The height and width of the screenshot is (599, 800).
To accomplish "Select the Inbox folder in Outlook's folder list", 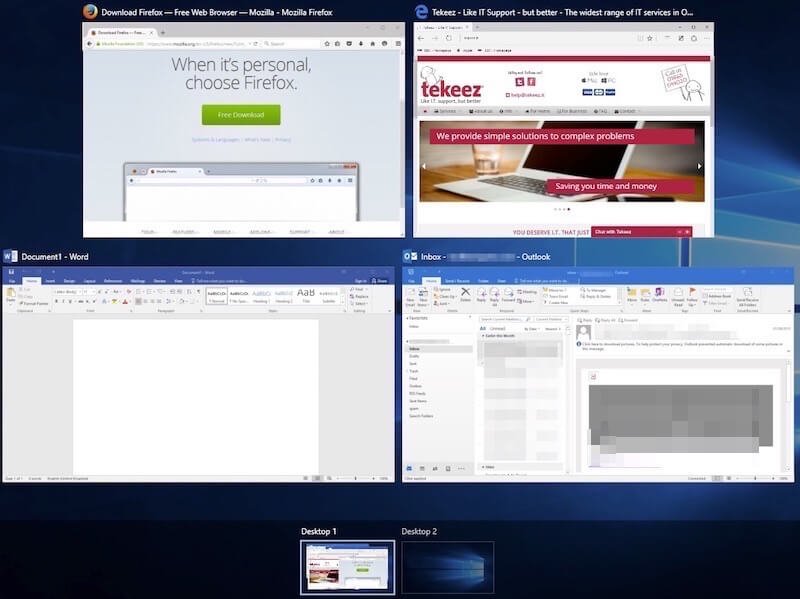I will pyautogui.click(x=440, y=348).
